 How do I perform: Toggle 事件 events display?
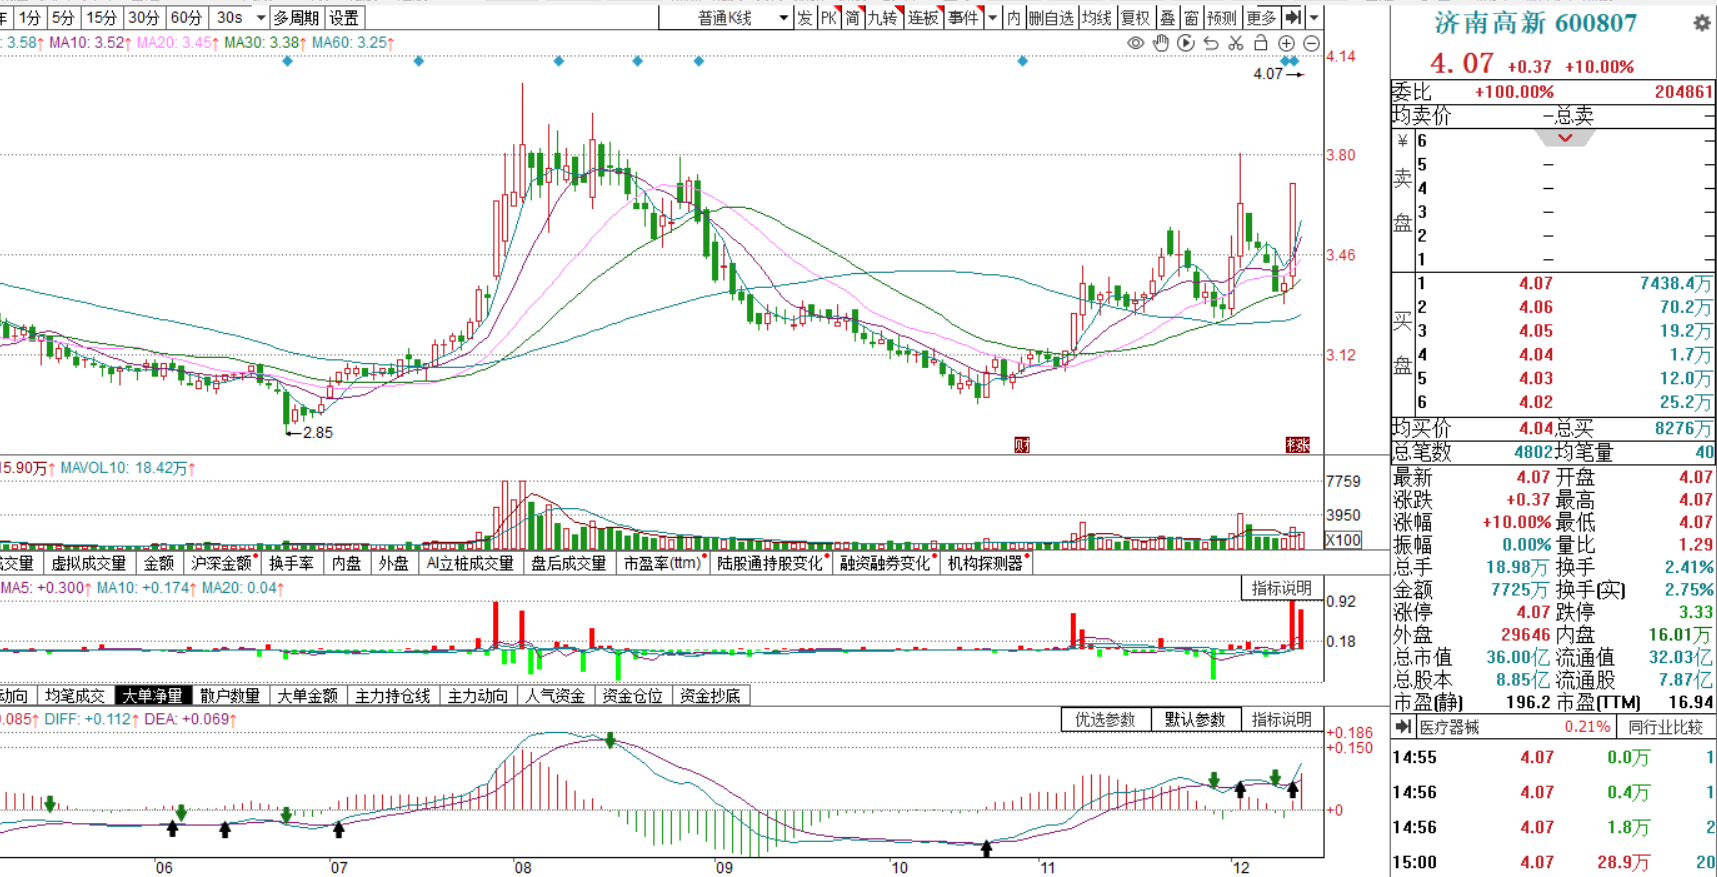[x=964, y=17]
